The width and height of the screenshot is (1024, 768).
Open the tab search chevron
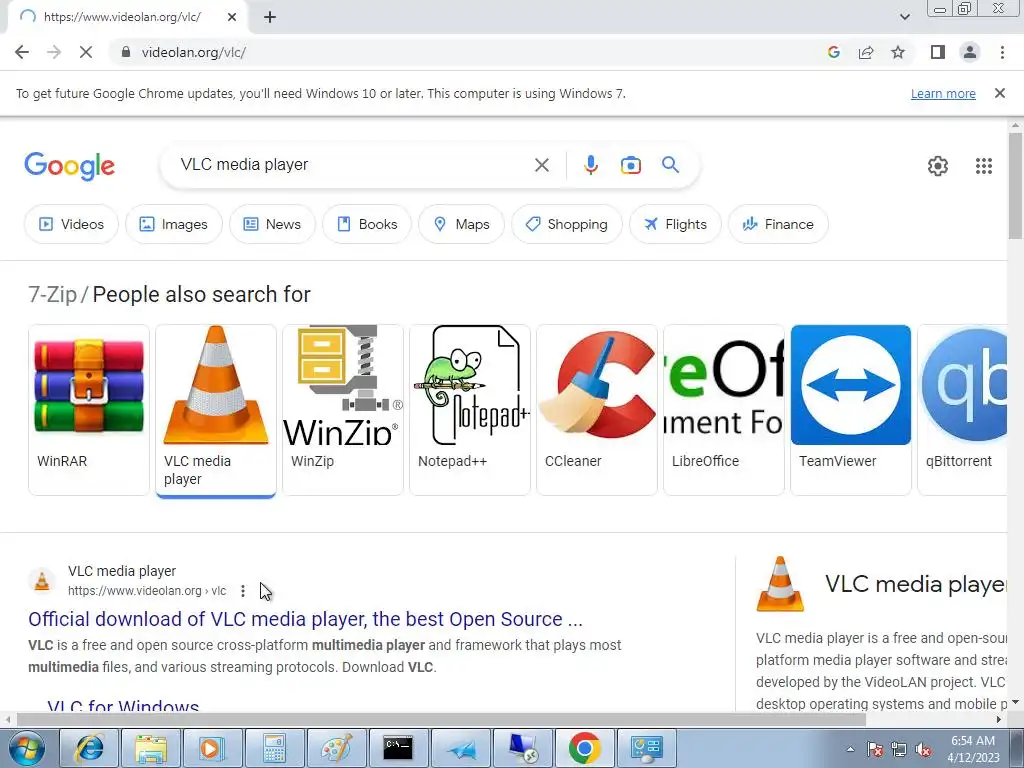tap(904, 17)
